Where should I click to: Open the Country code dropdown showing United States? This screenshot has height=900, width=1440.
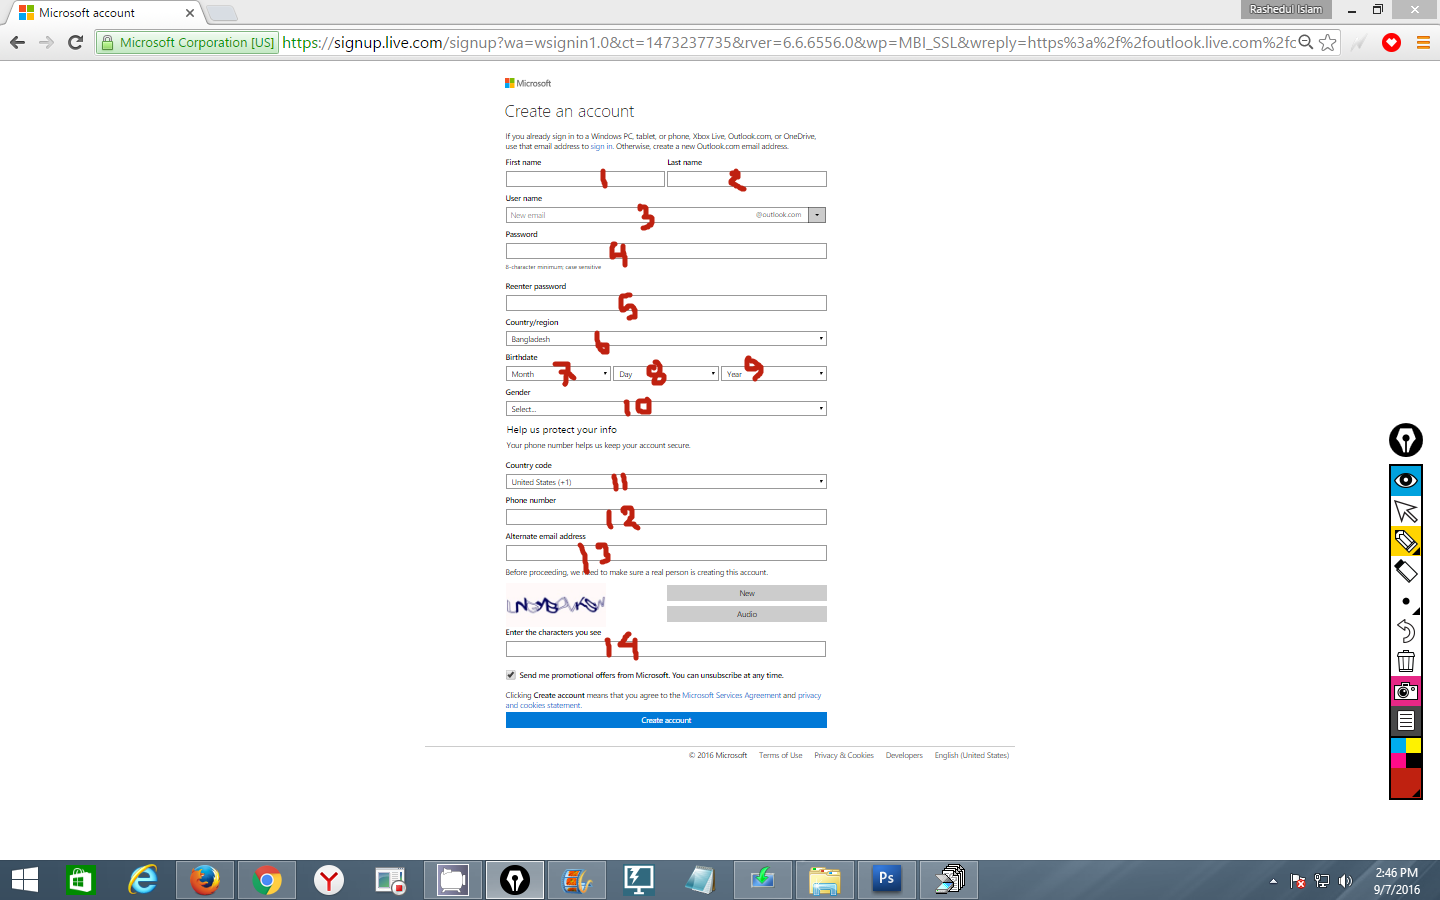(666, 482)
